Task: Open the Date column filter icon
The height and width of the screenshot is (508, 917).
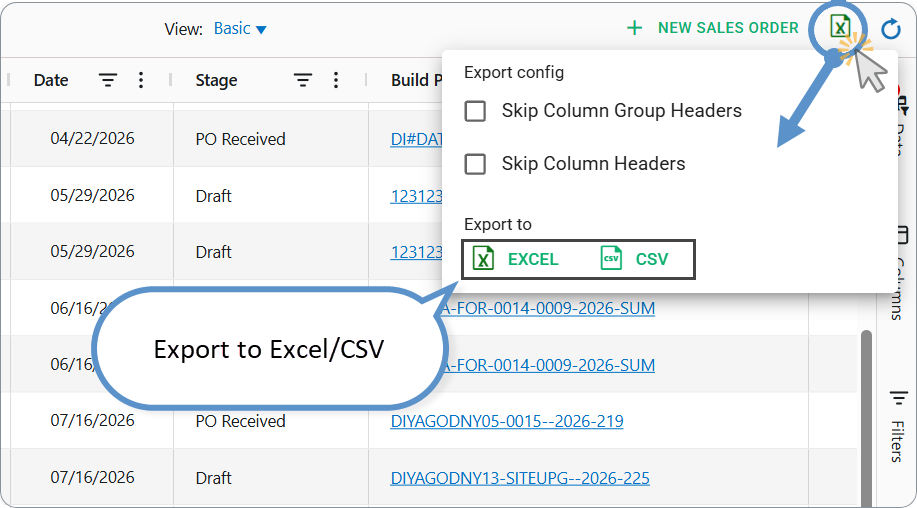Action: (x=108, y=80)
